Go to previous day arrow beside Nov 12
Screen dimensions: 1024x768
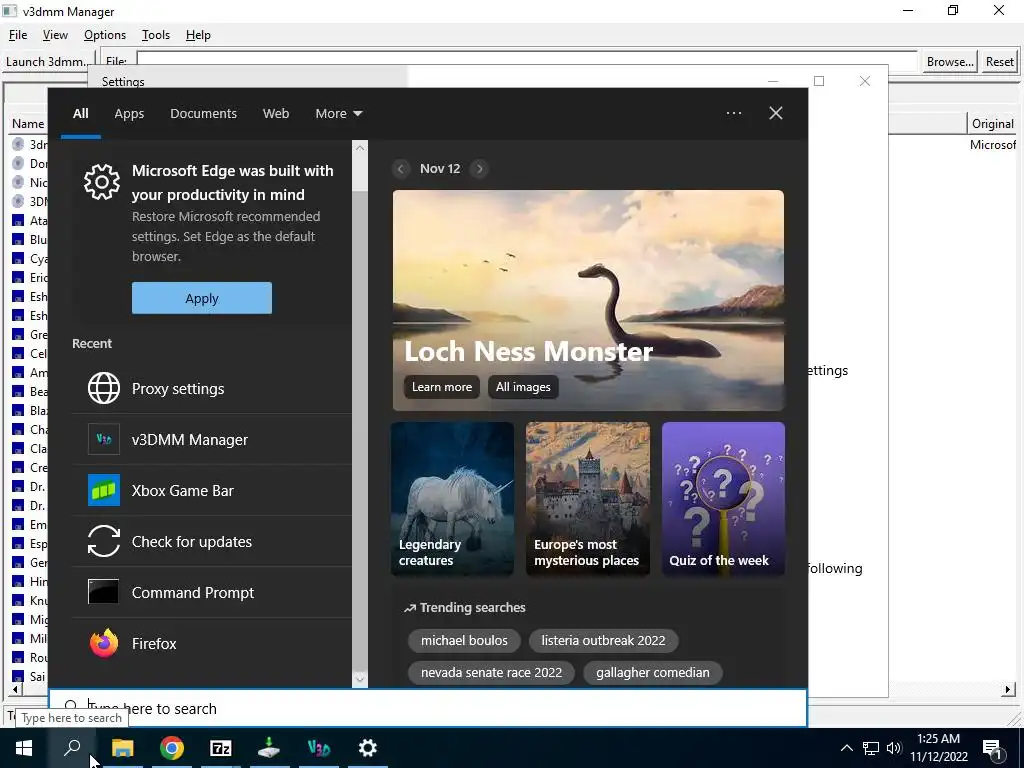pyautogui.click(x=402, y=169)
